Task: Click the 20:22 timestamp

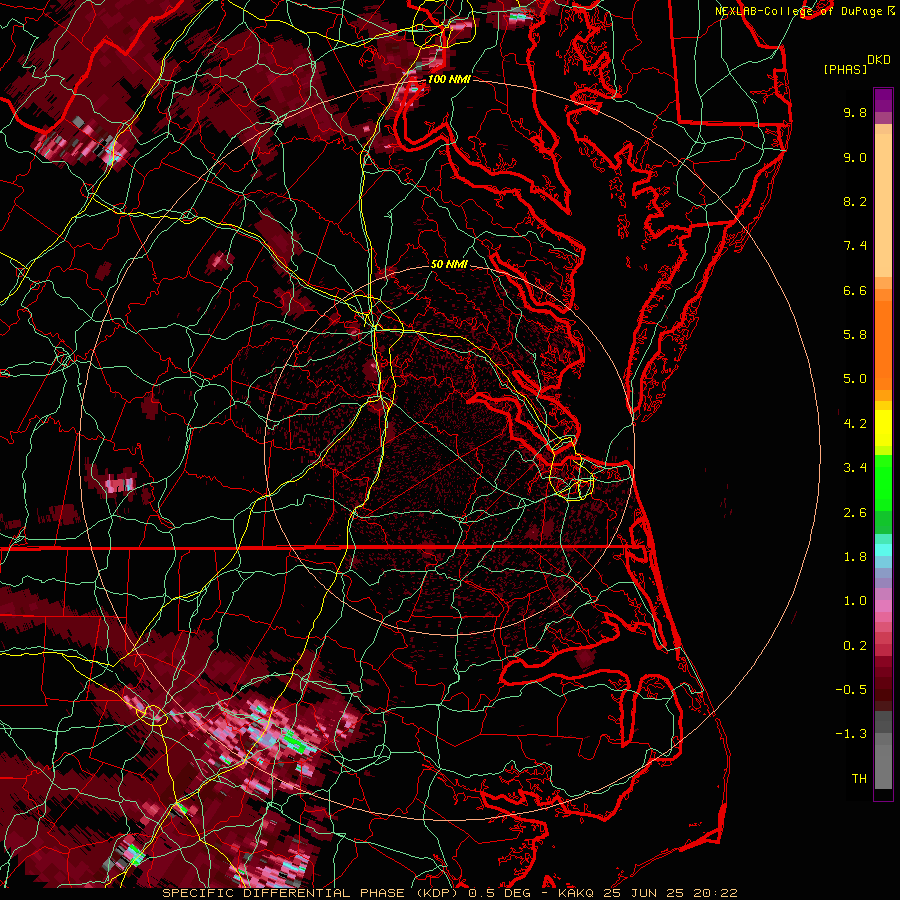Action: (717, 893)
